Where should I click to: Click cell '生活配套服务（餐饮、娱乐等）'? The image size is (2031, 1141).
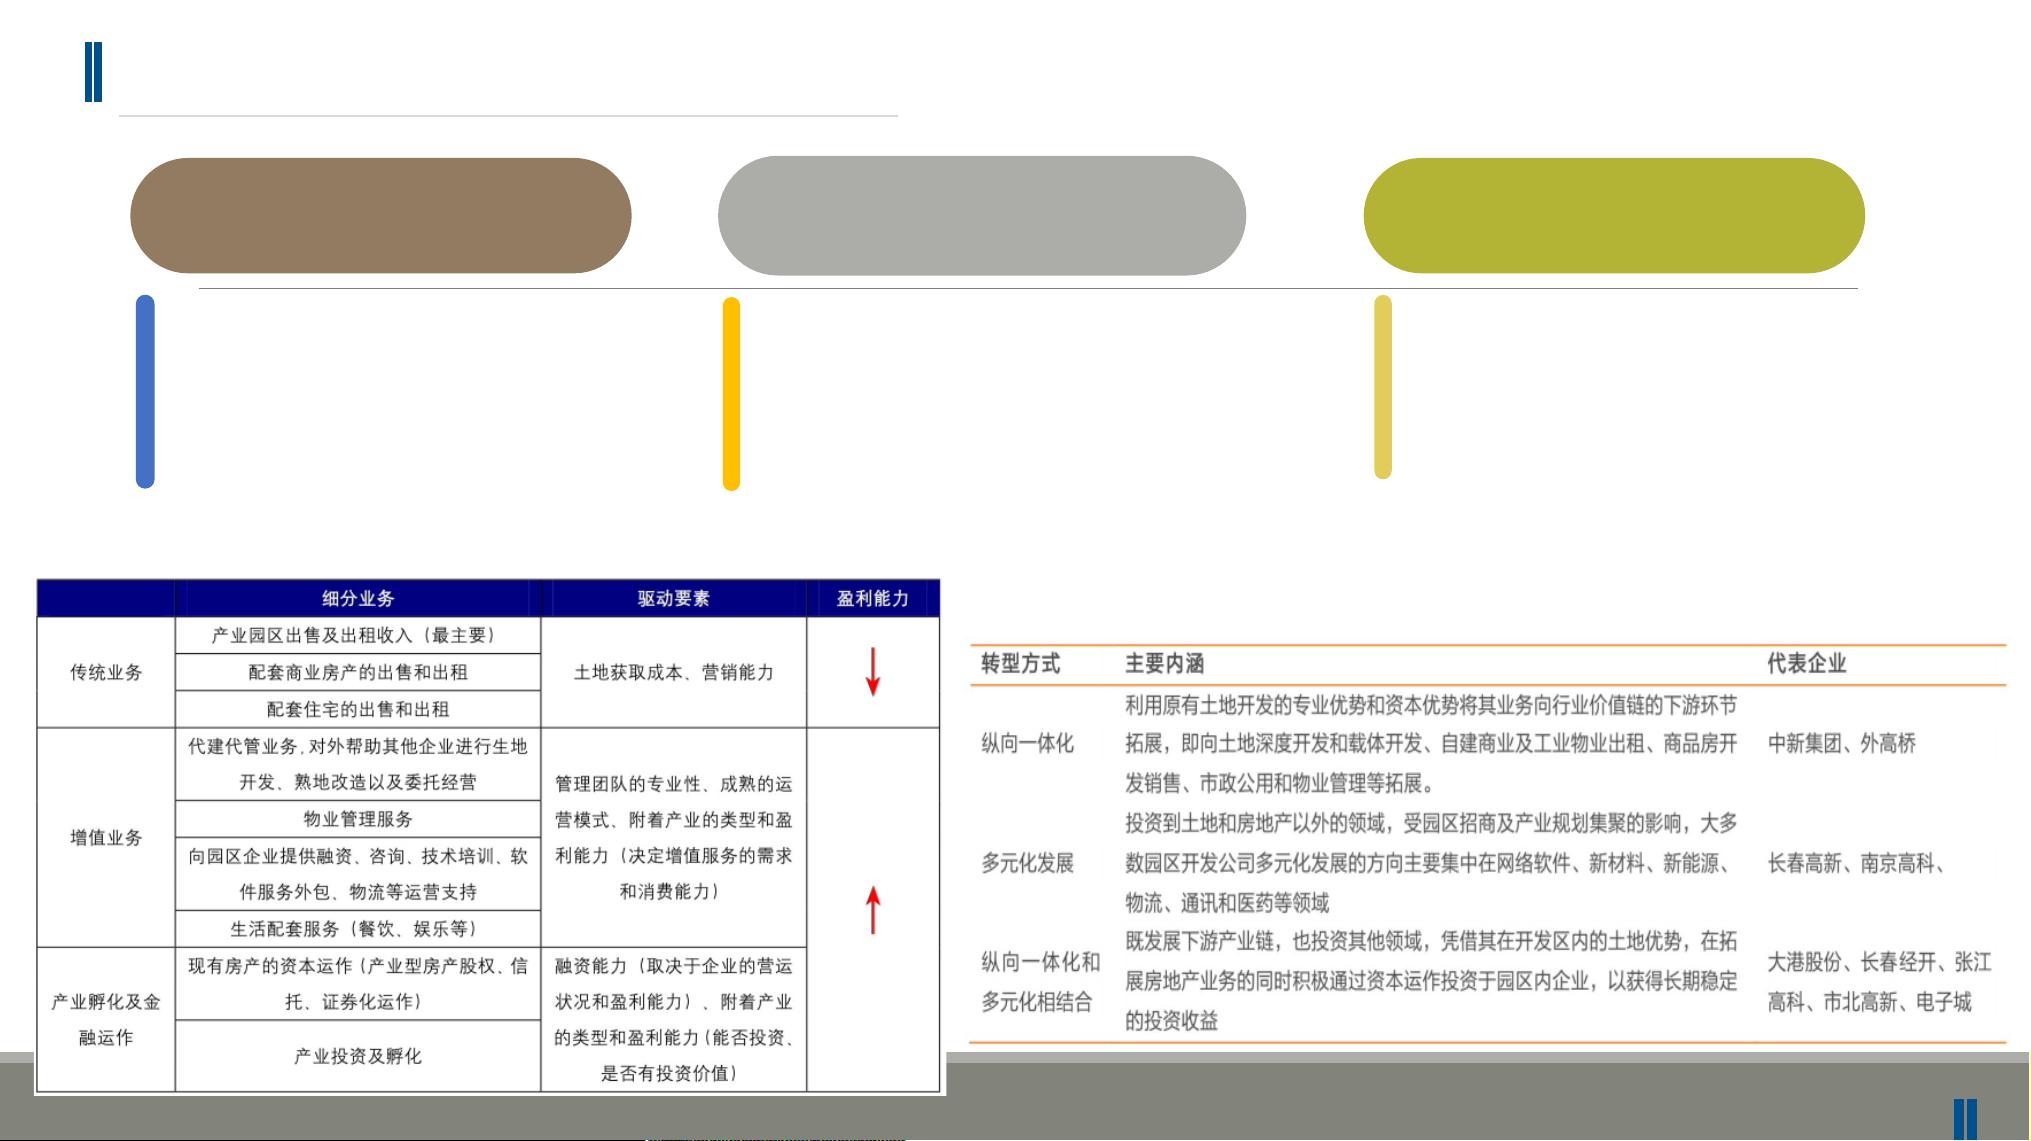pos(358,929)
